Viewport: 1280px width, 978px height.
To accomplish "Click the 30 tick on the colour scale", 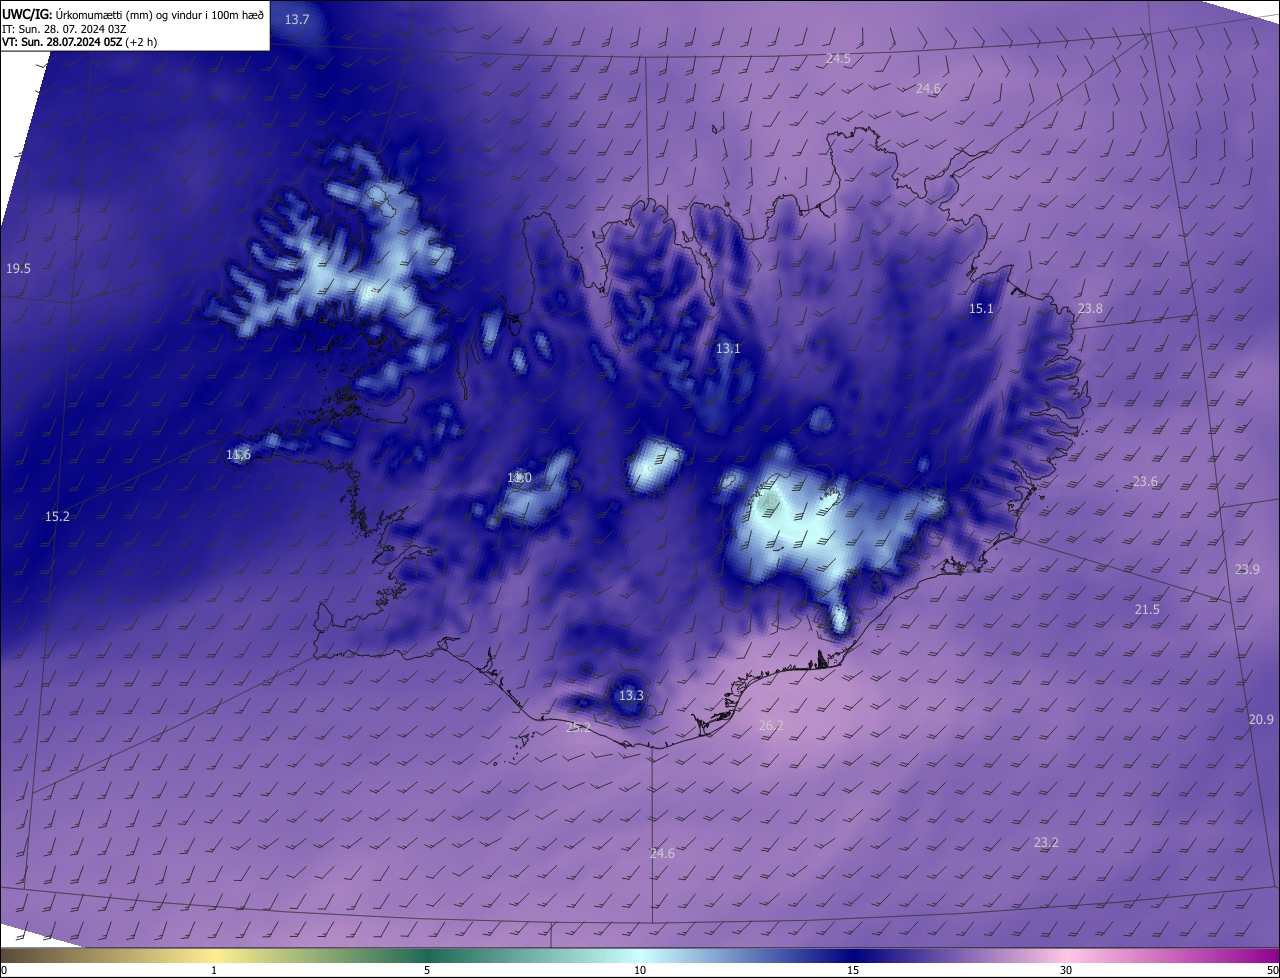I will pyautogui.click(x=1066, y=970).
